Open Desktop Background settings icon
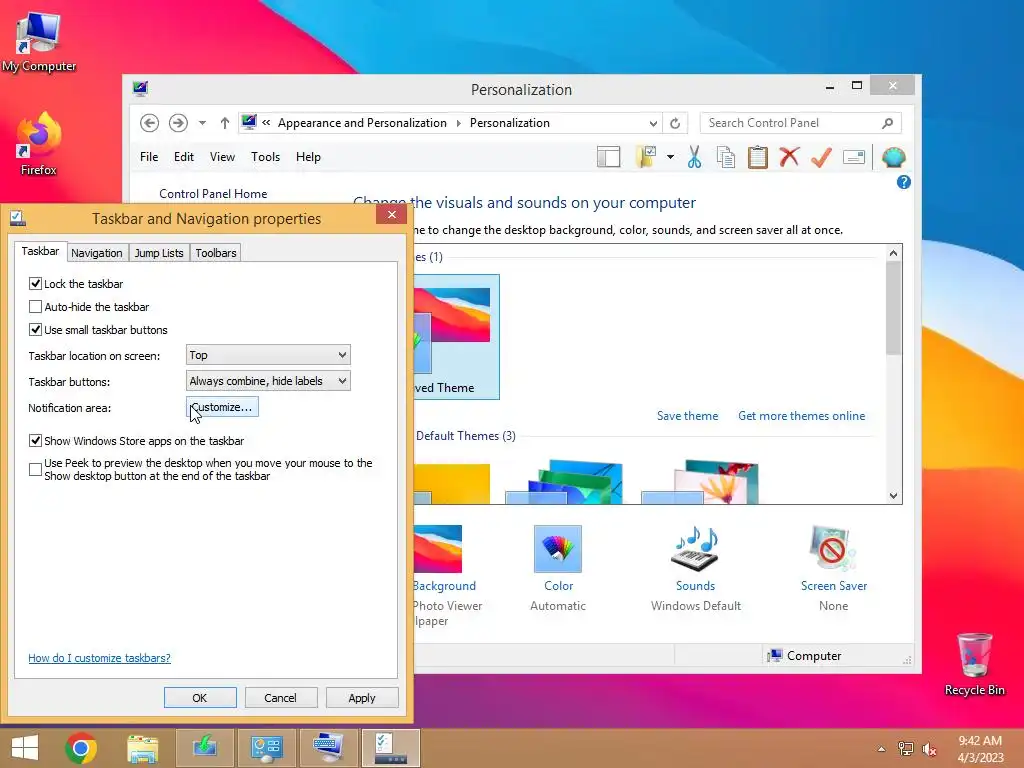This screenshot has height=768, width=1024. pyautogui.click(x=438, y=549)
